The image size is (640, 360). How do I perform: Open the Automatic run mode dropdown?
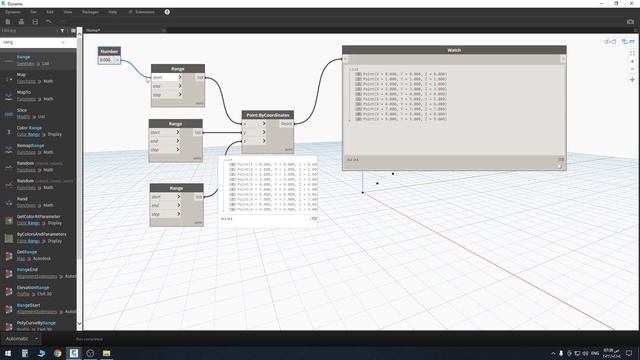(x=22, y=339)
